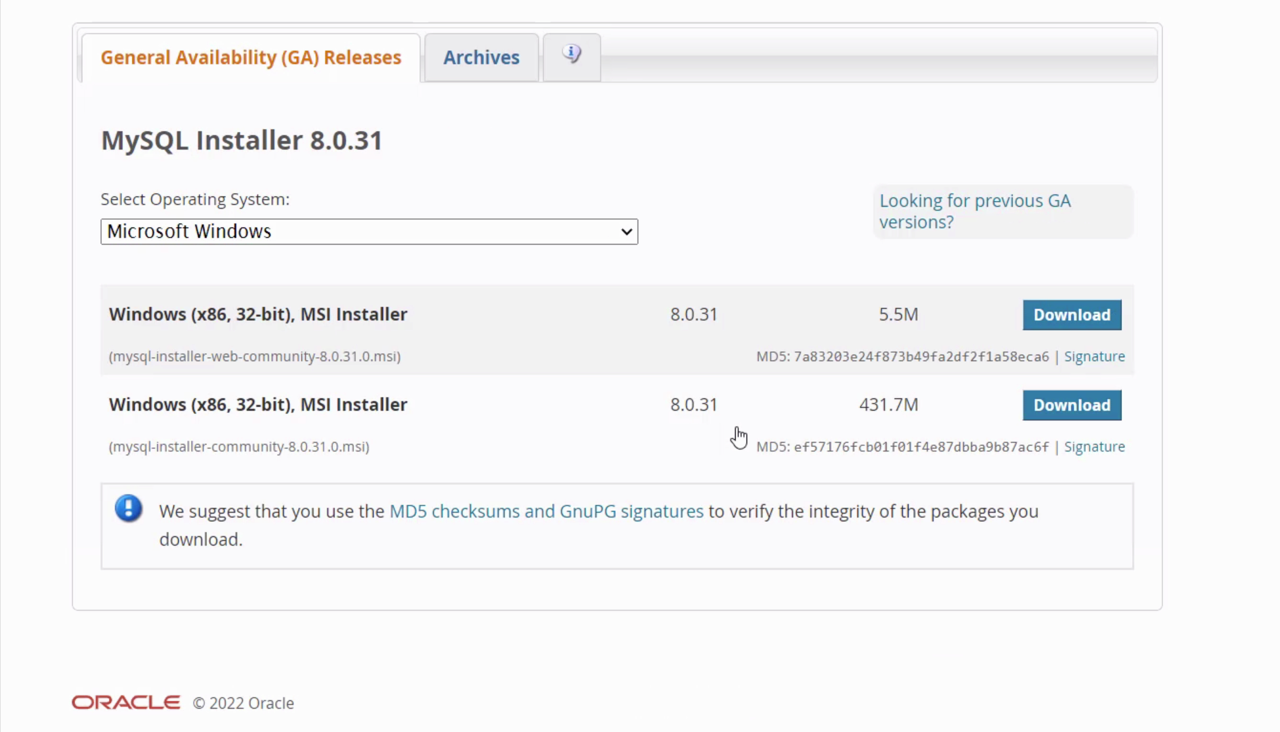Click the MD5 hash starting with ef57176f
Viewport: 1280px width, 732px height.
tap(921, 447)
